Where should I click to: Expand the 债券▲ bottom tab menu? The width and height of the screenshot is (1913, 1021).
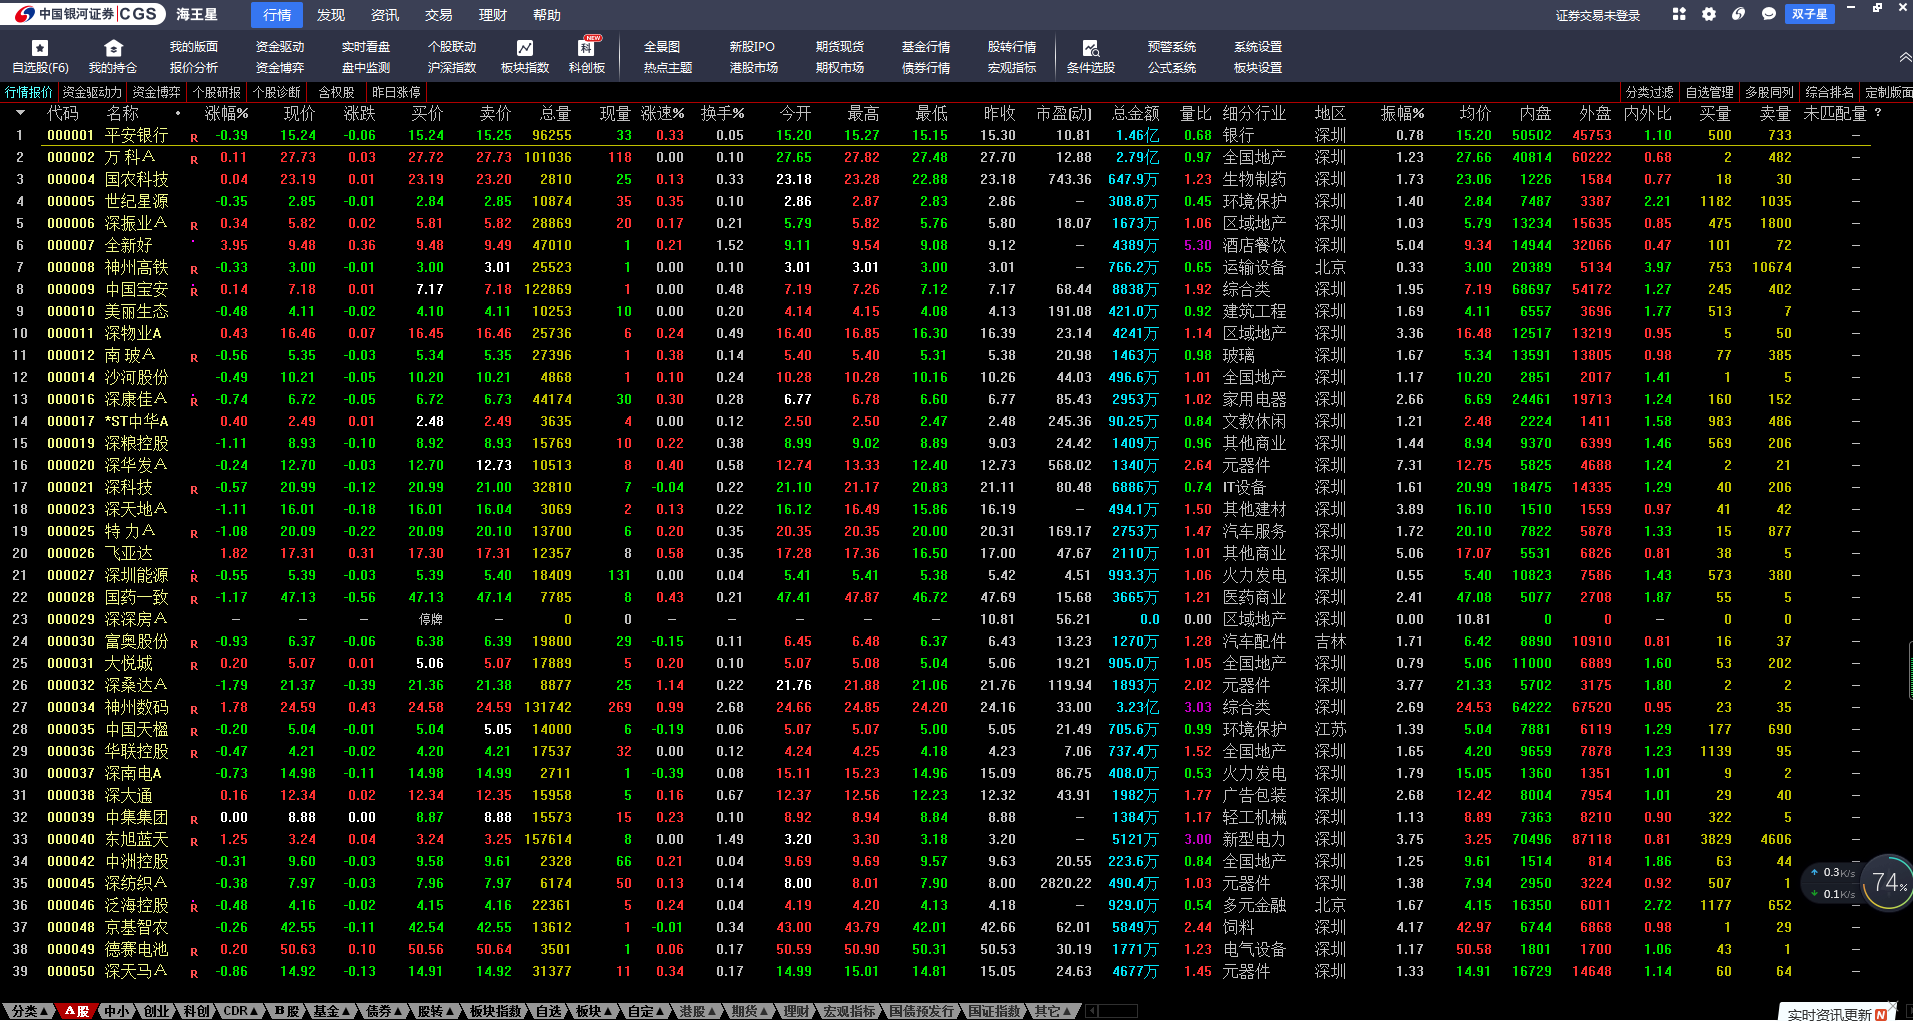383,1011
